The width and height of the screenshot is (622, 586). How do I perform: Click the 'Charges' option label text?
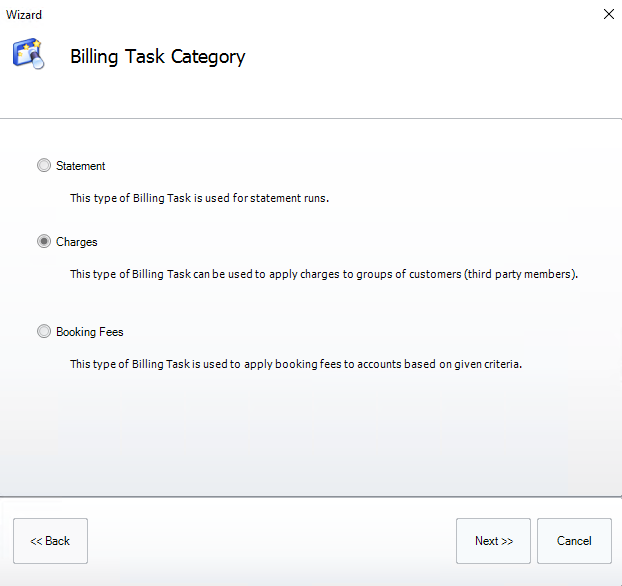[x=77, y=242]
